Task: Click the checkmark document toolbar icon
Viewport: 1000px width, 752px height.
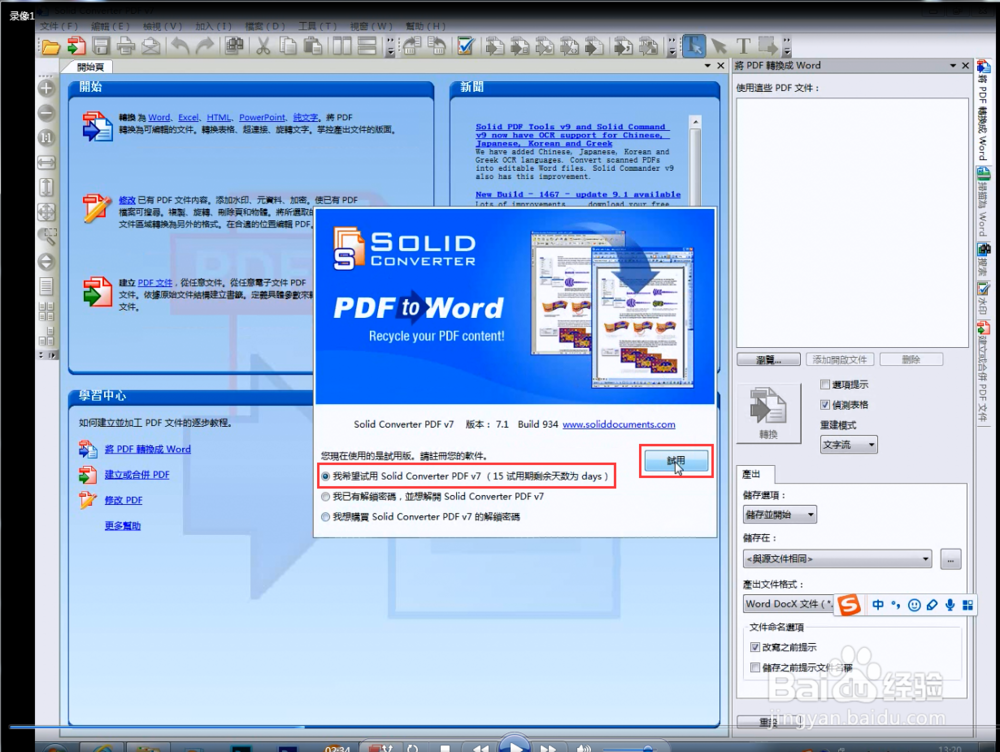Action: 466,47
